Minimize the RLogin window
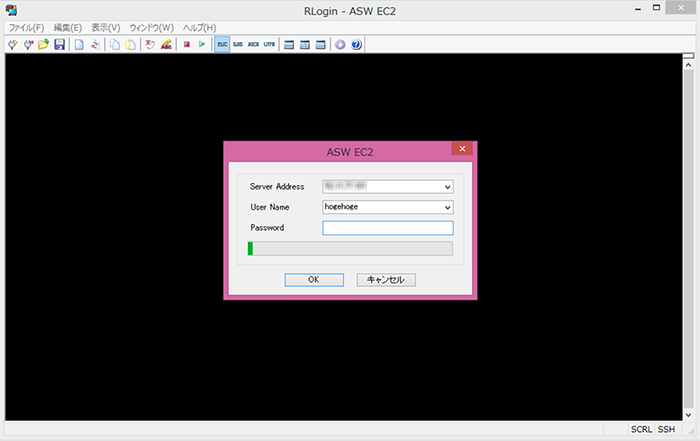 click(638, 8)
